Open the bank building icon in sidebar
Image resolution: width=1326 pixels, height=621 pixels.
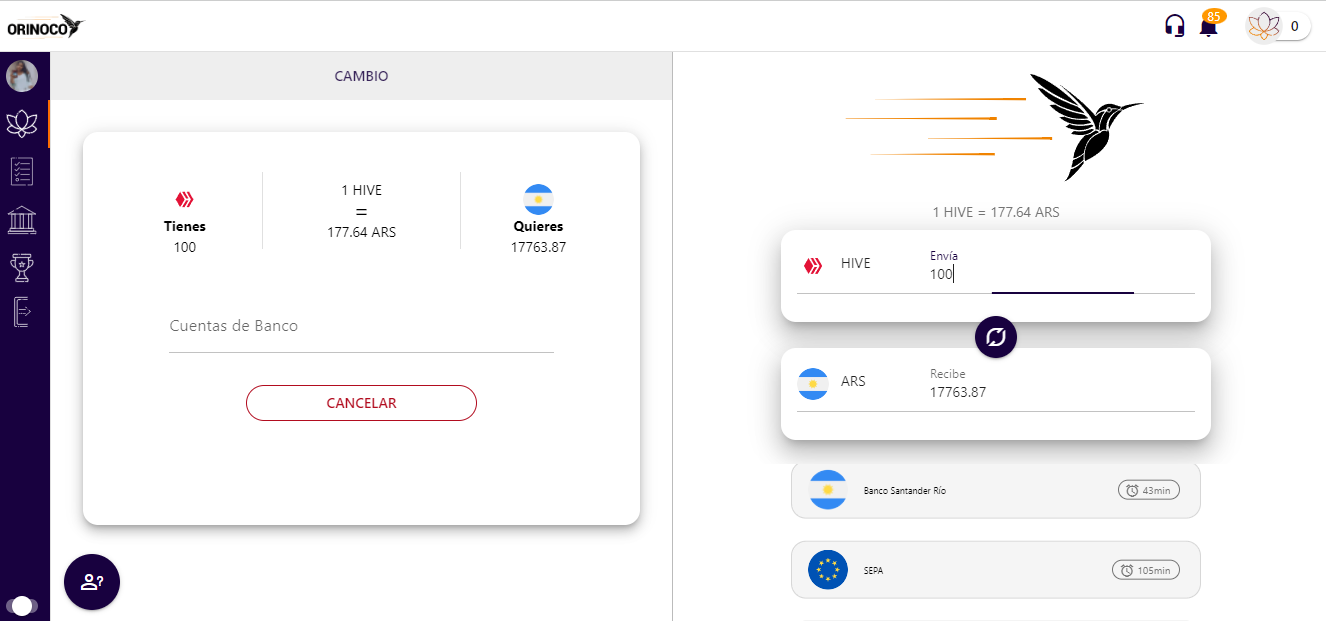[x=22, y=220]
